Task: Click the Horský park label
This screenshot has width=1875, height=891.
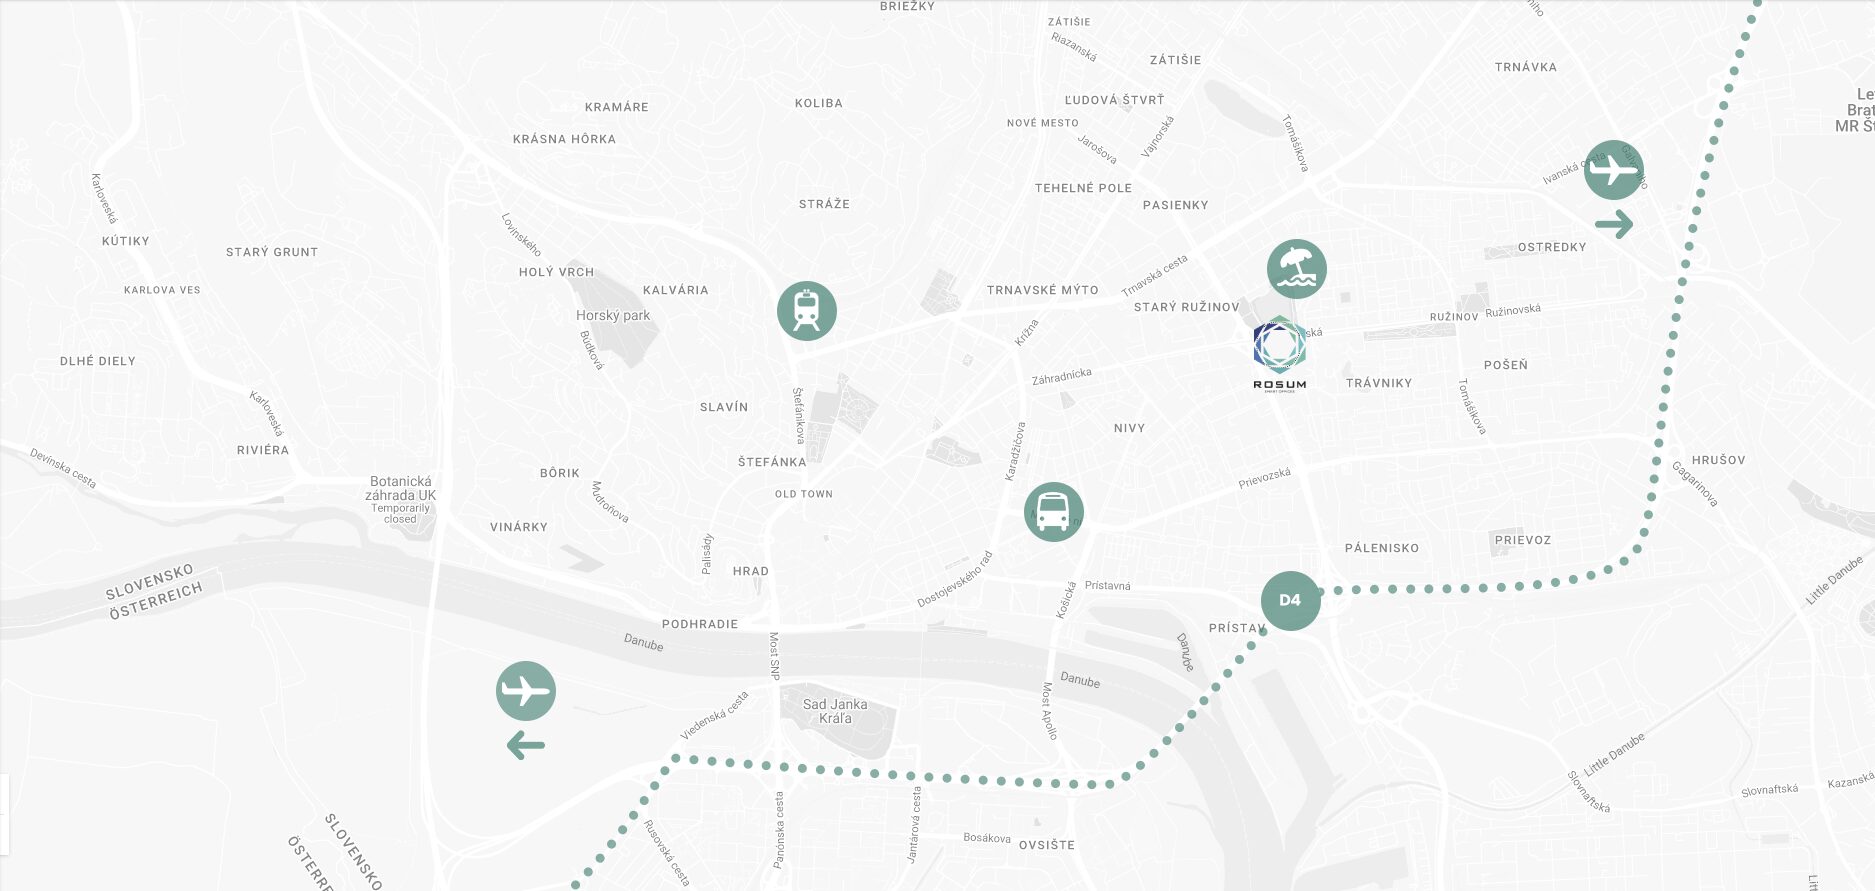Action: click(x=613, y=316)
